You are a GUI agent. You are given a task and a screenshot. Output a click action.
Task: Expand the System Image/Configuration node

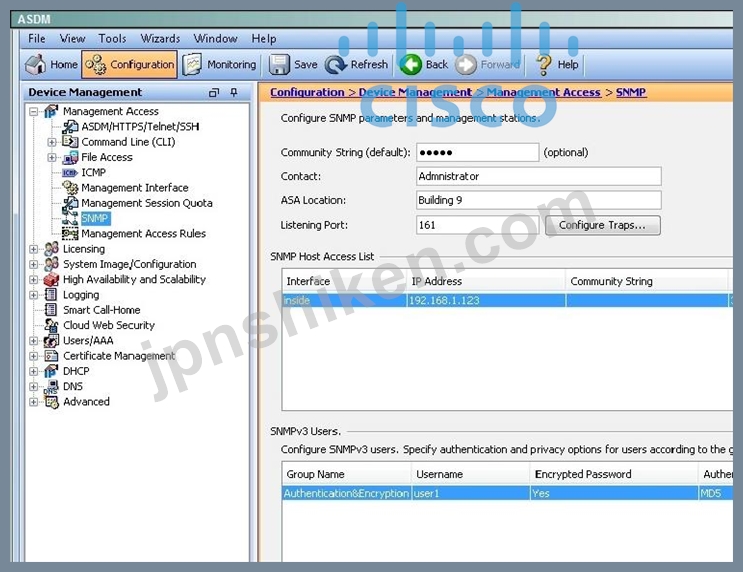[34, 264]
